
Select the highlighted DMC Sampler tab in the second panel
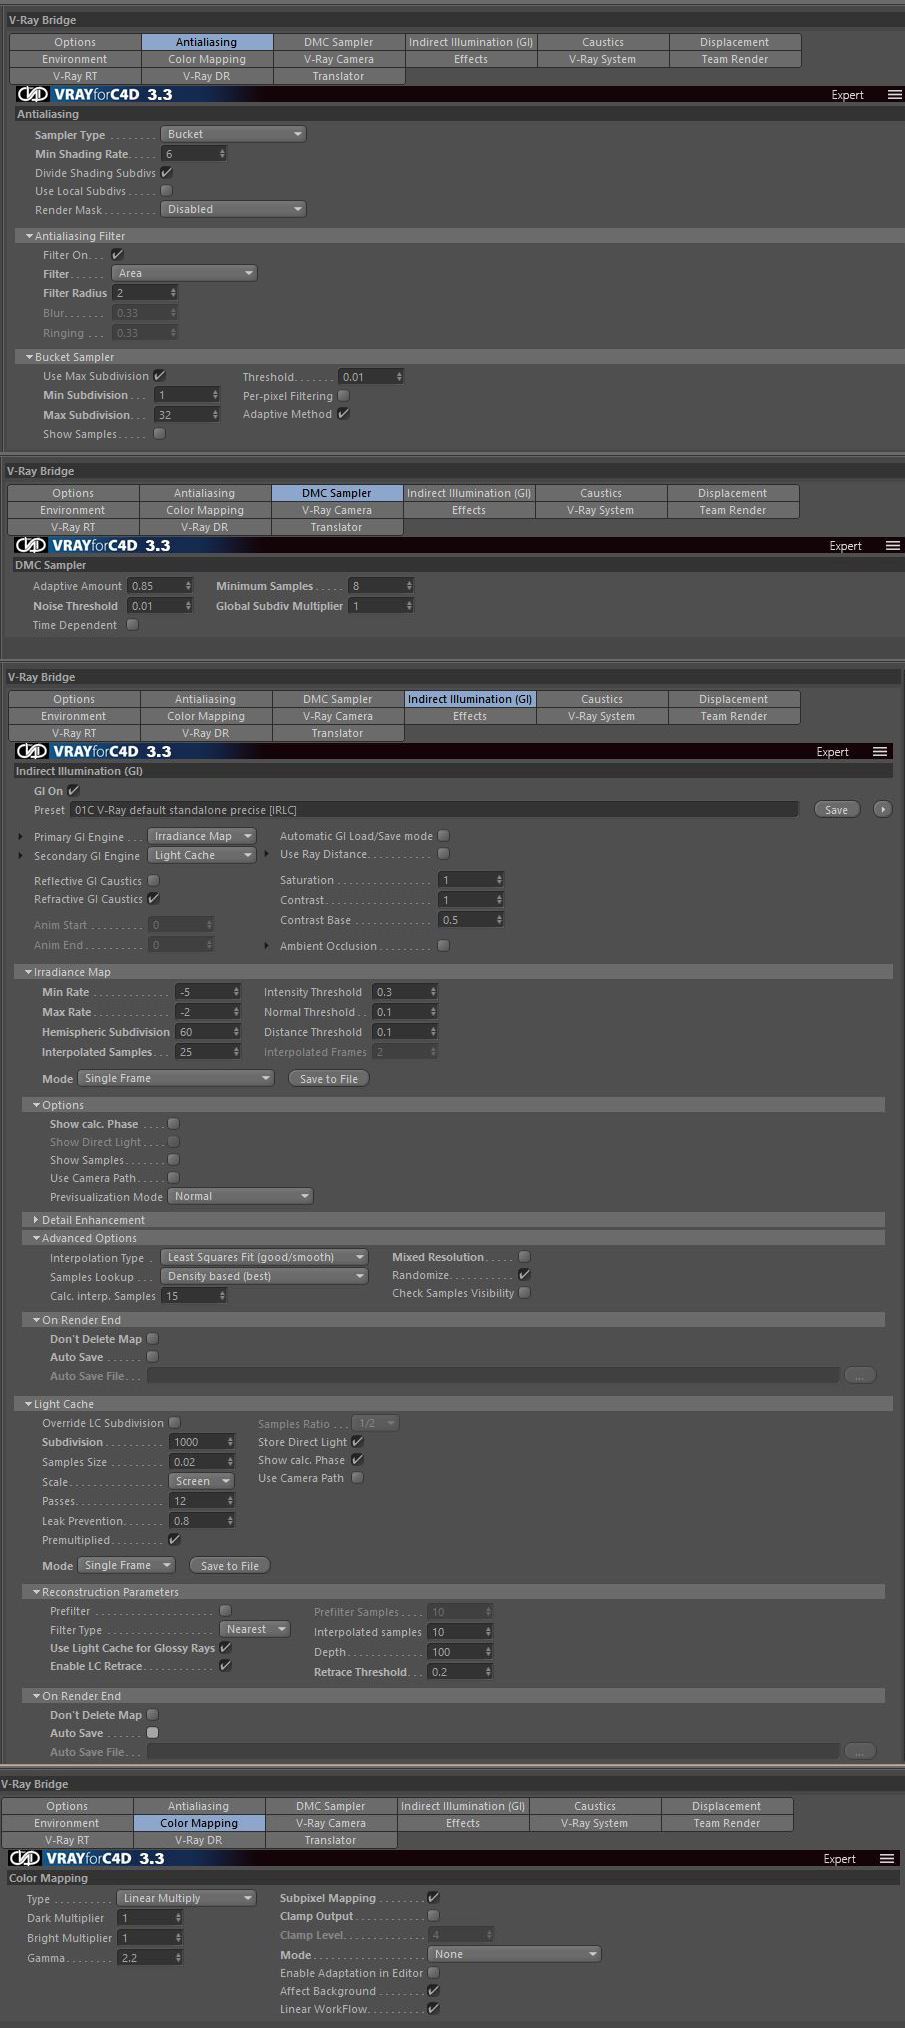(x=337, y=493)
